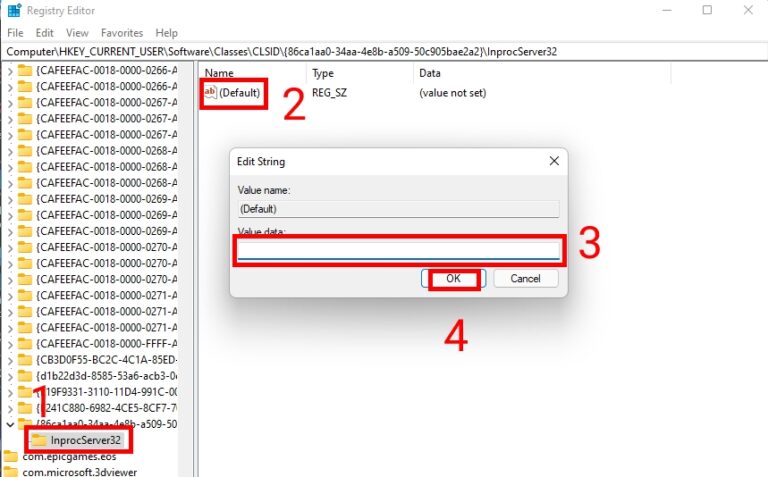This screenshot has width=768, height=477.
Task: Close the Edit String dialog with X
Action: [x=553, y=161]
